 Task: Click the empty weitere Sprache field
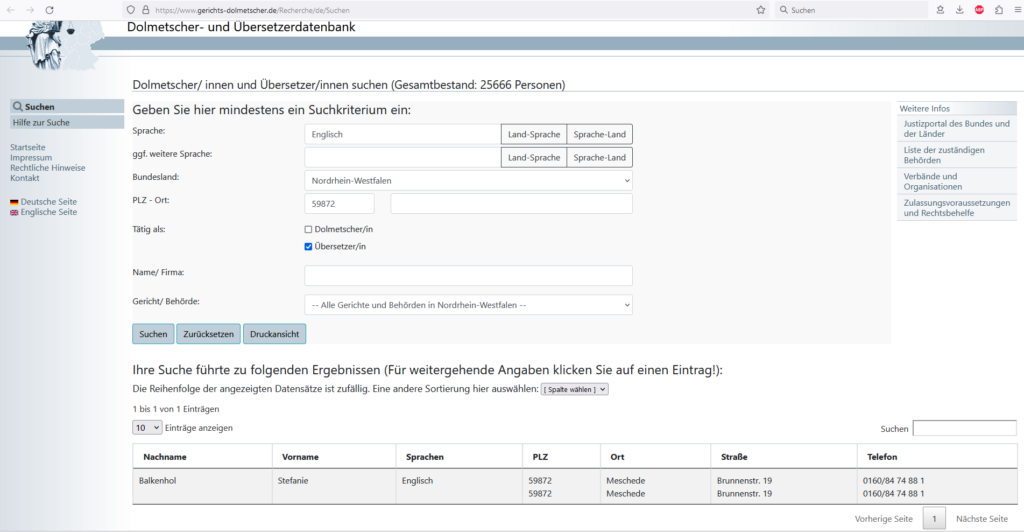(x=402, y=157)
